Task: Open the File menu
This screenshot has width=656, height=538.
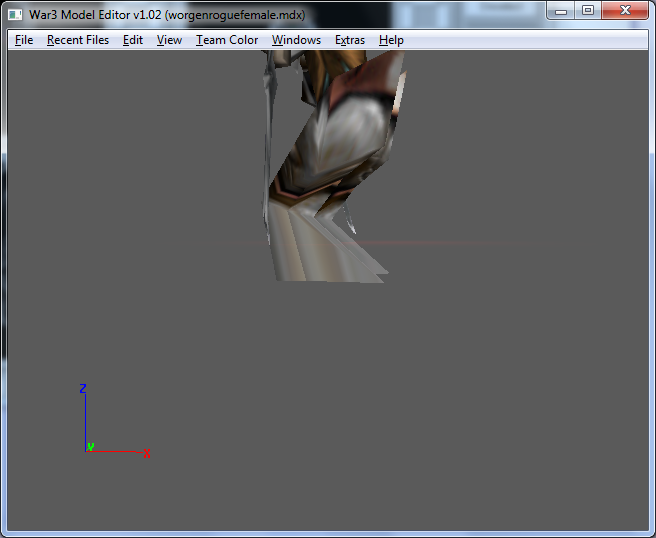Action: (x=24, y=40)
